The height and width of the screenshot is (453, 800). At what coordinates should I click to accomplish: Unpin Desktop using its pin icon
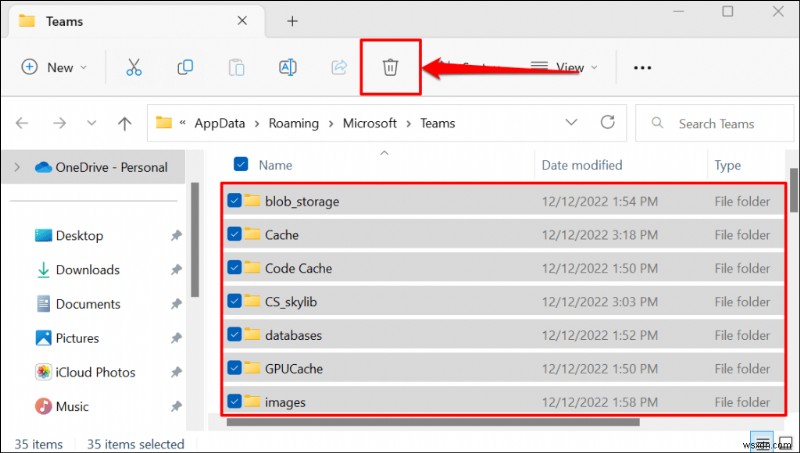pos(176,235)
